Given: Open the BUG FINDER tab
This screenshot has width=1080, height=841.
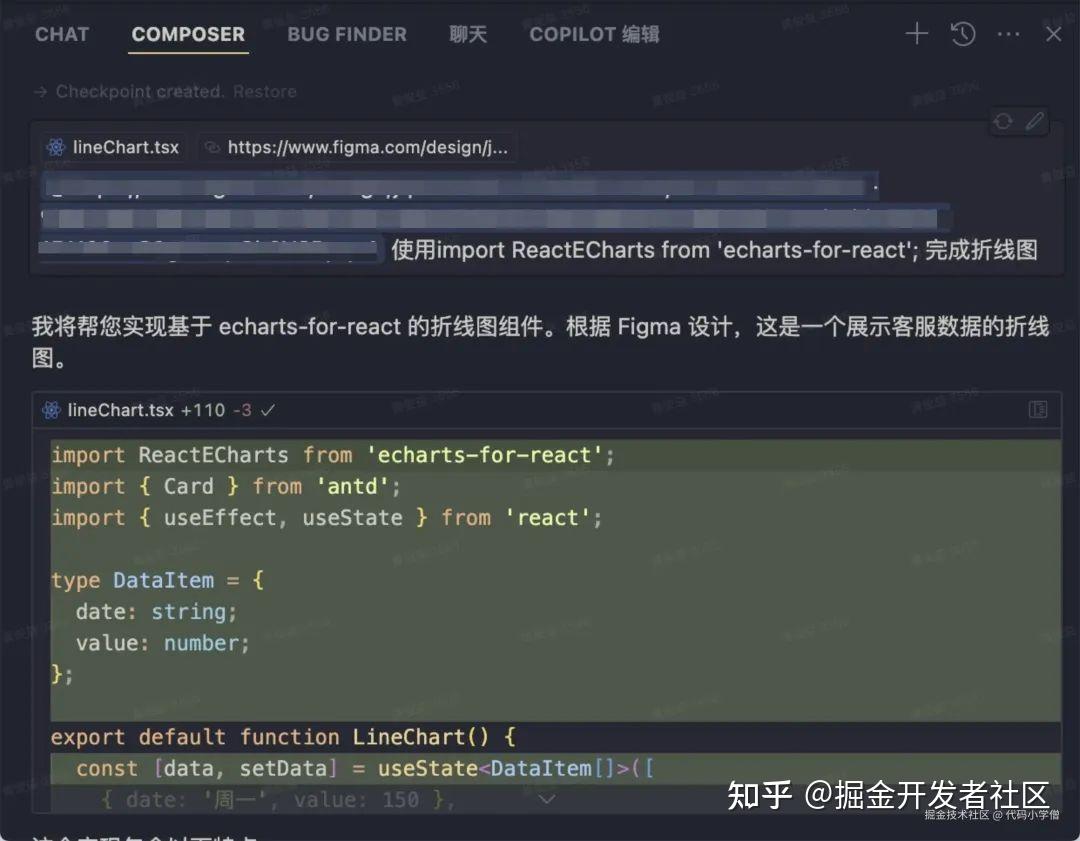Looking at the screenshot, I should tap(347, 34).
